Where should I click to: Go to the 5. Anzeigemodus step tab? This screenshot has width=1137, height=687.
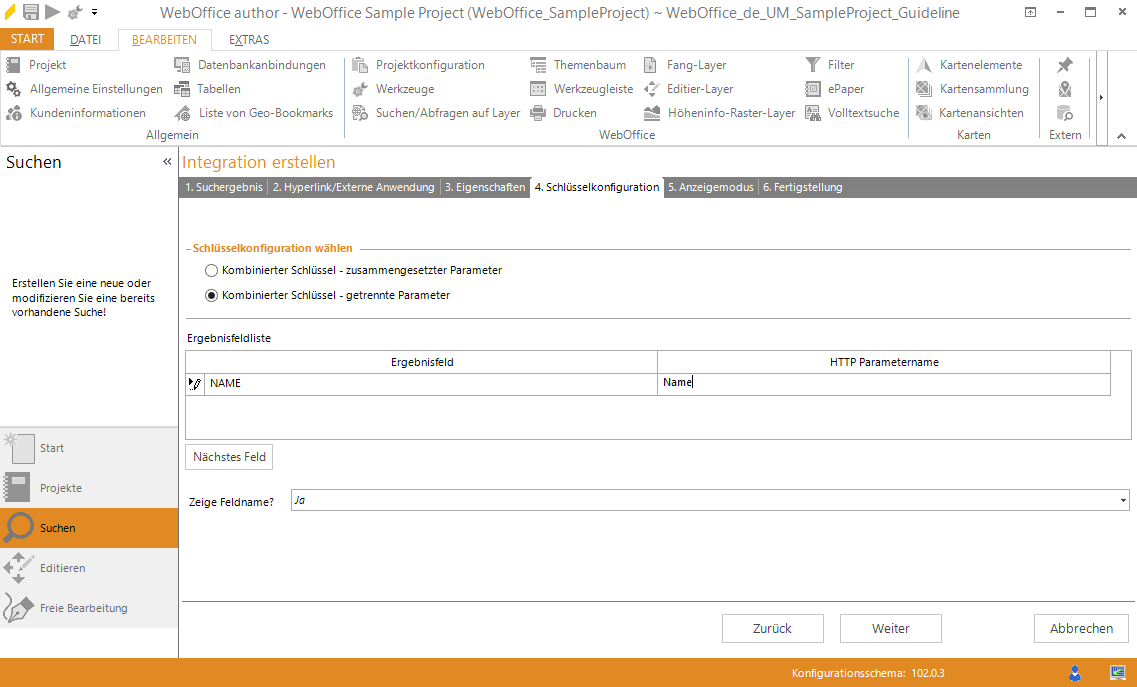pyautogui.click(x=710, y=187)
